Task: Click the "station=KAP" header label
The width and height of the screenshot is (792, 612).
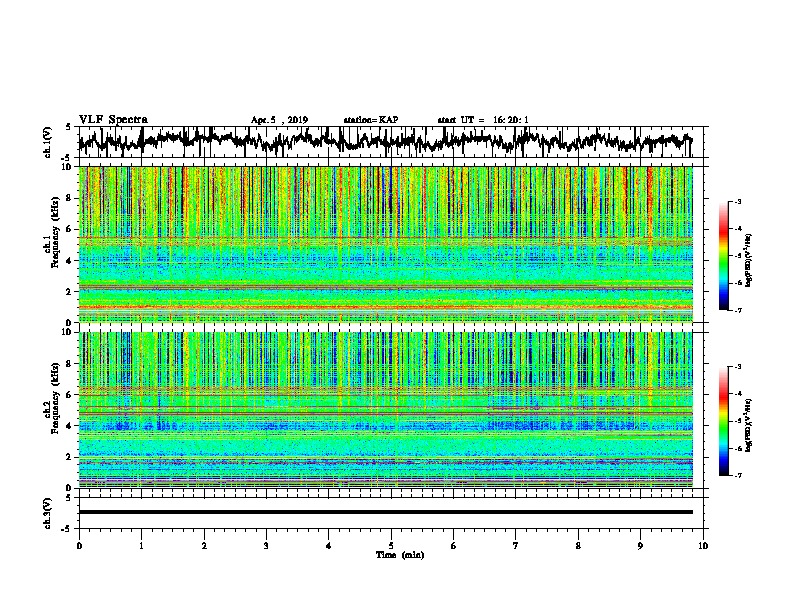Action: pyautogui.click(x=371, y=120)
